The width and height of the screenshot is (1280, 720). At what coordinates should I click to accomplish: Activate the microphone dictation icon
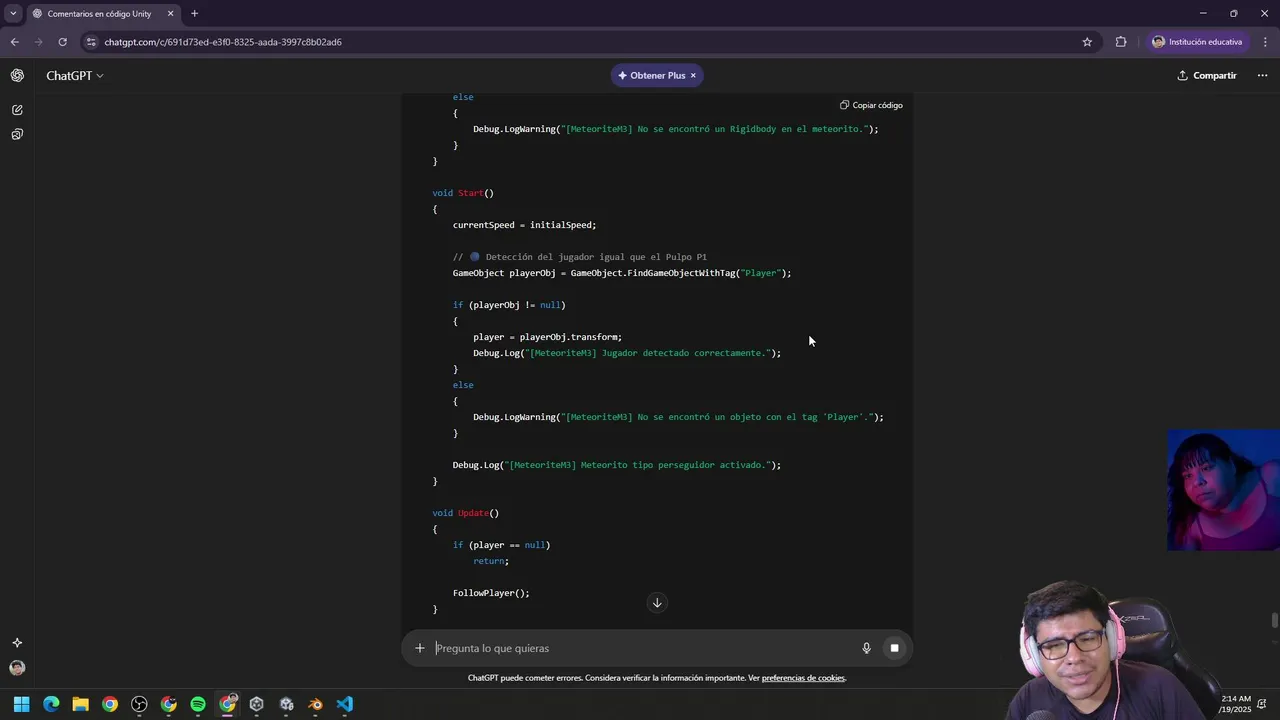click(866, 648)
